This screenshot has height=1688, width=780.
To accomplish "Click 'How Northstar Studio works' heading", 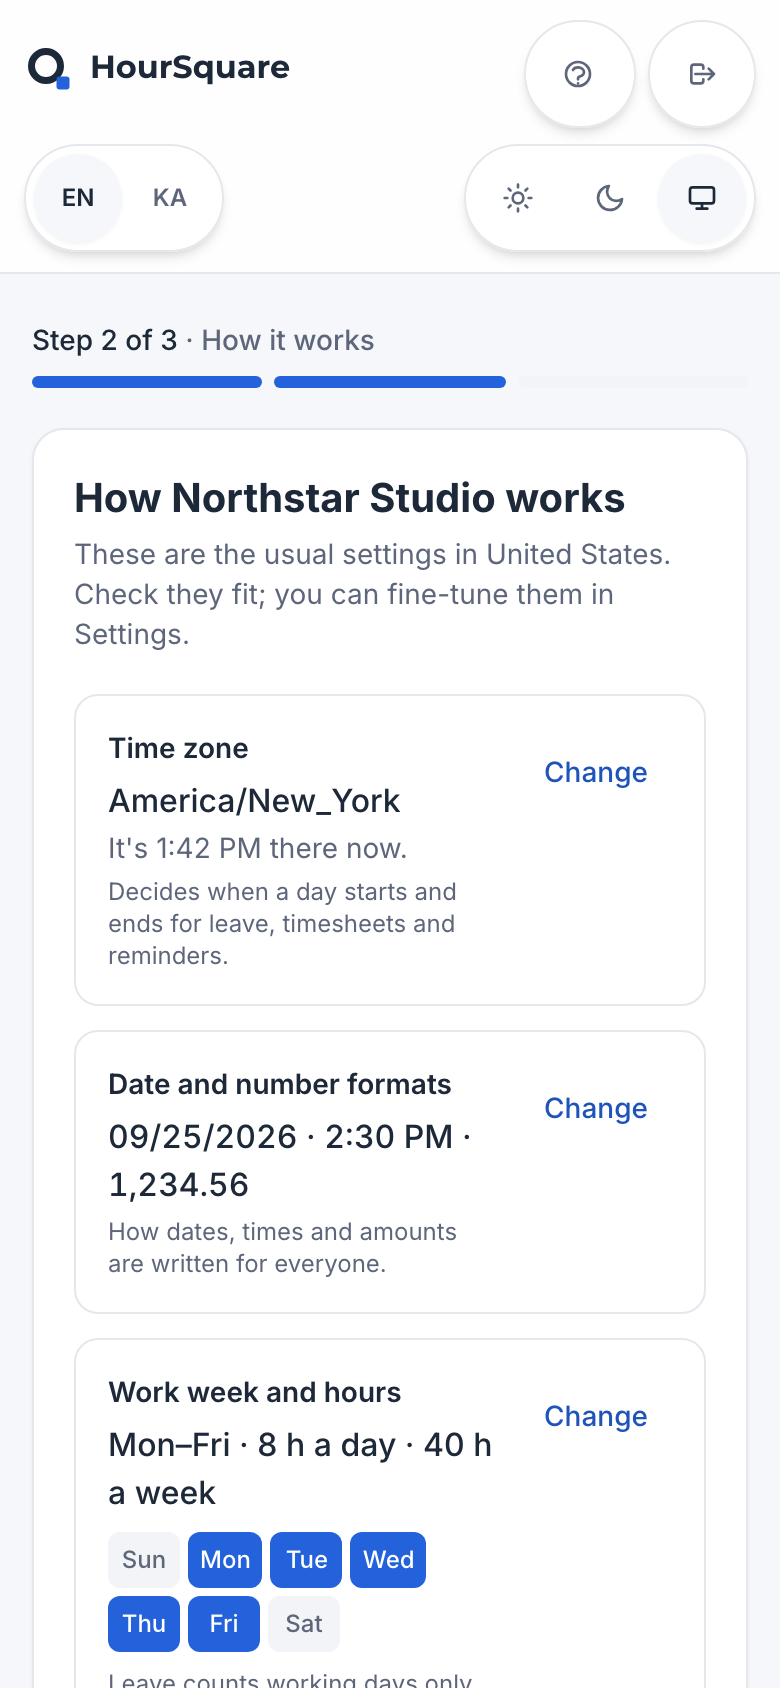I will (x=350, y=498).
